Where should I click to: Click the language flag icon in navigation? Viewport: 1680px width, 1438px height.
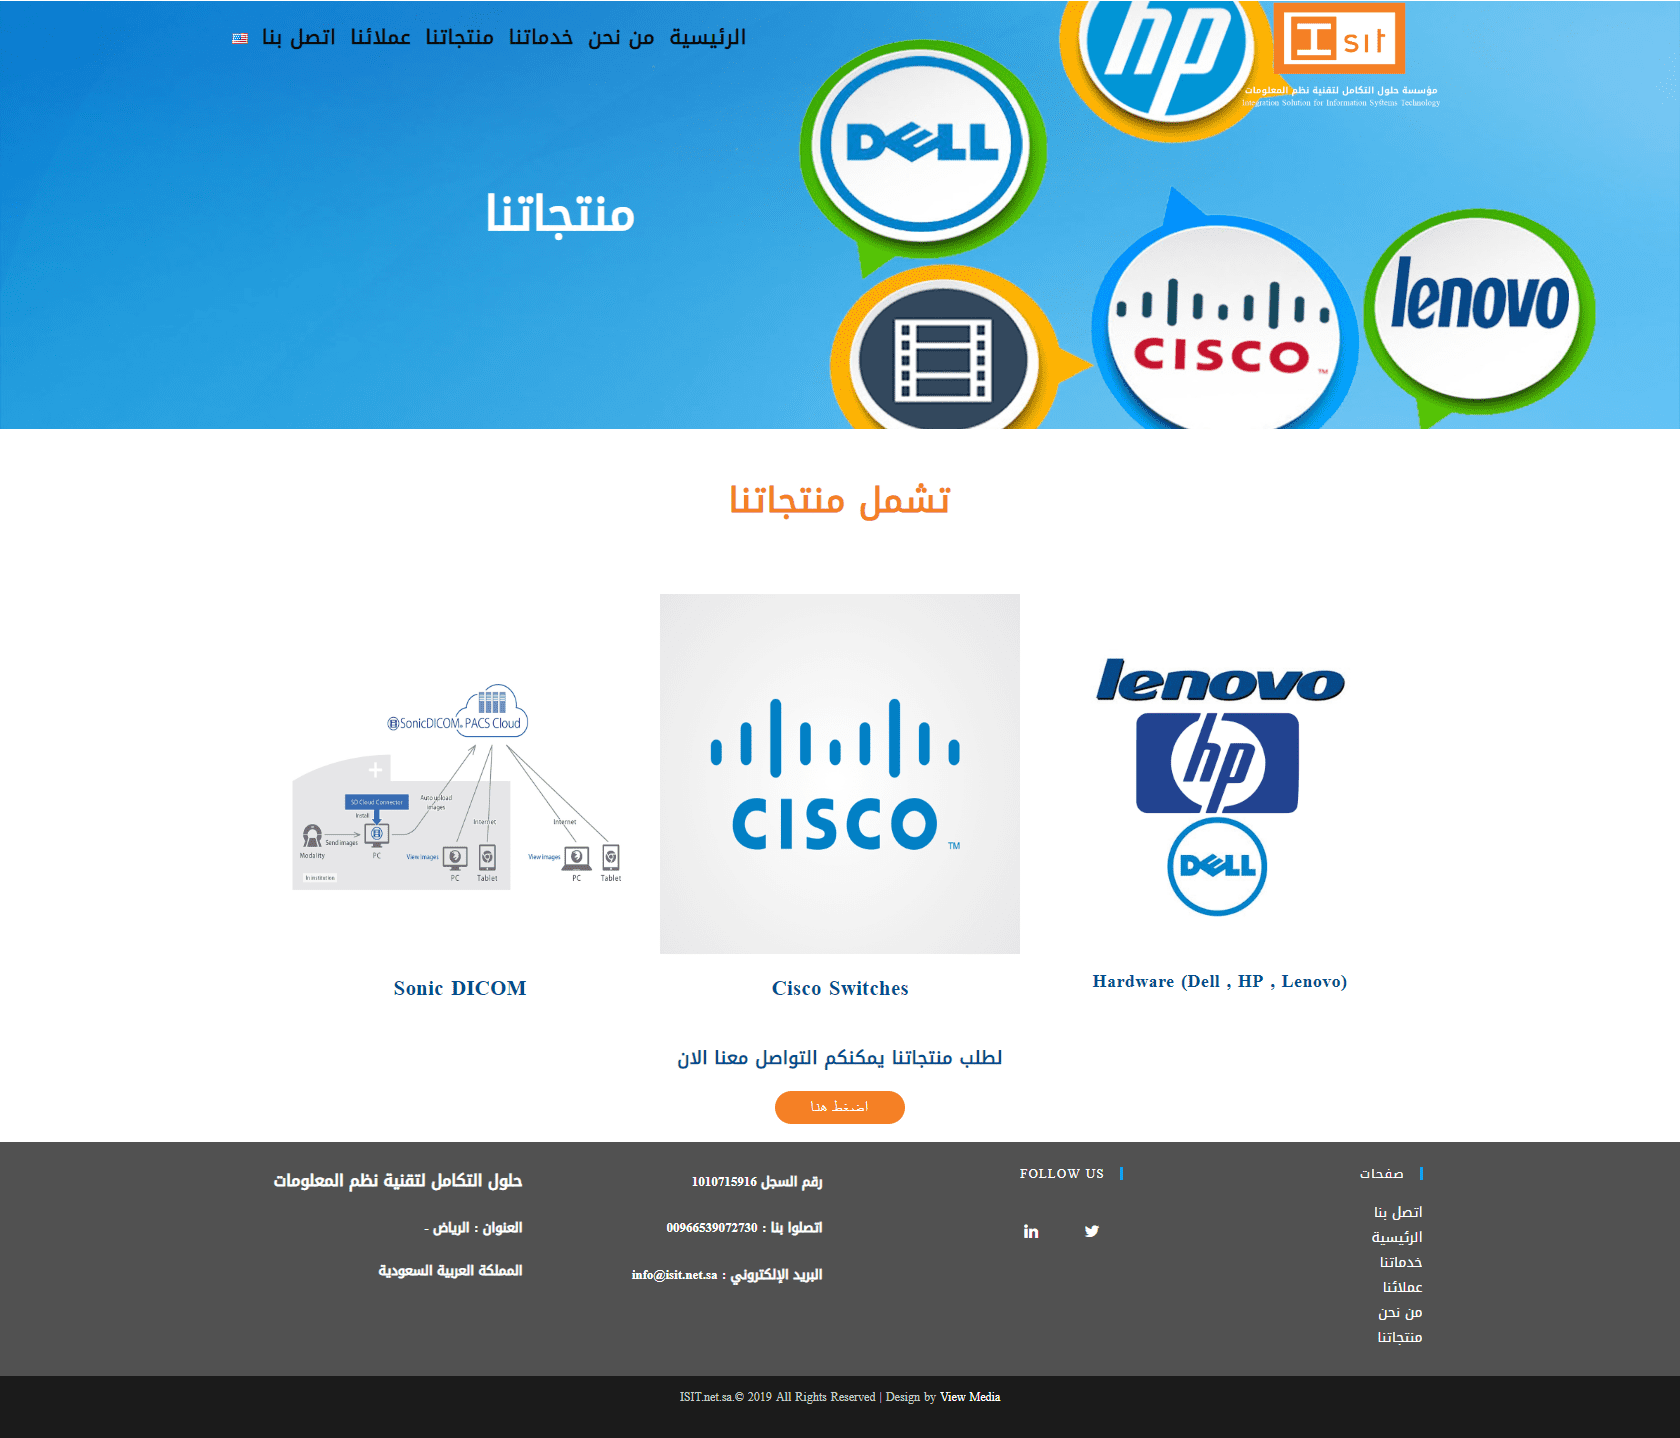click(x=240, y=38)
